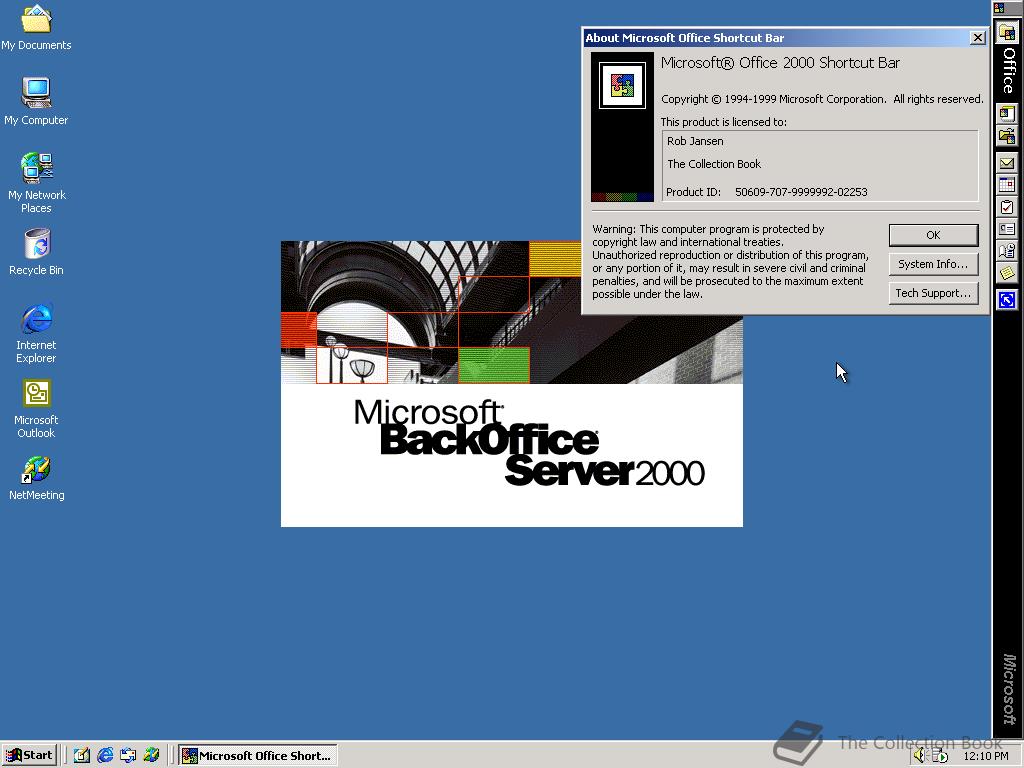Image resolution: width=1024 pixels, height=768 pixels.
Task: Open System Info from About dialog
Action: (x=933, y=264)
